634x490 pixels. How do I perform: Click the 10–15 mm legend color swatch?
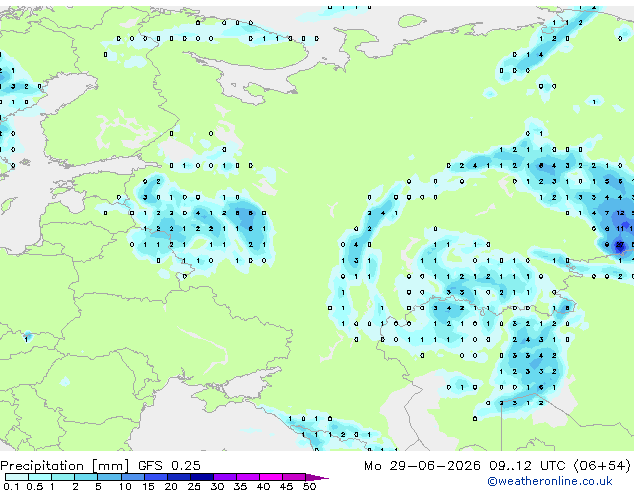133,477
